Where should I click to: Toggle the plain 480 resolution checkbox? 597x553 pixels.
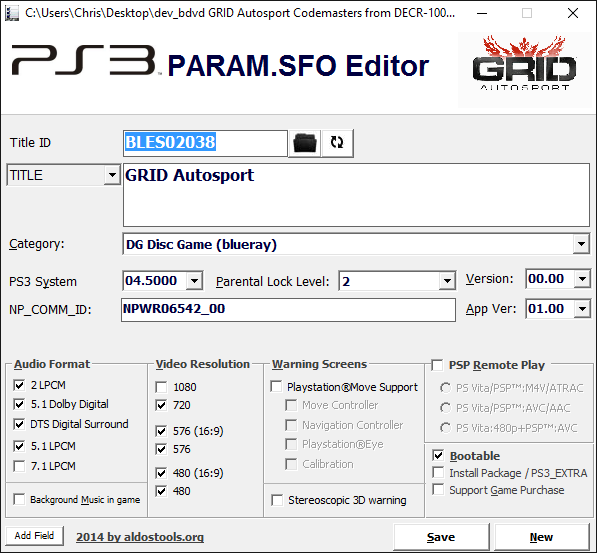[161, 491]
